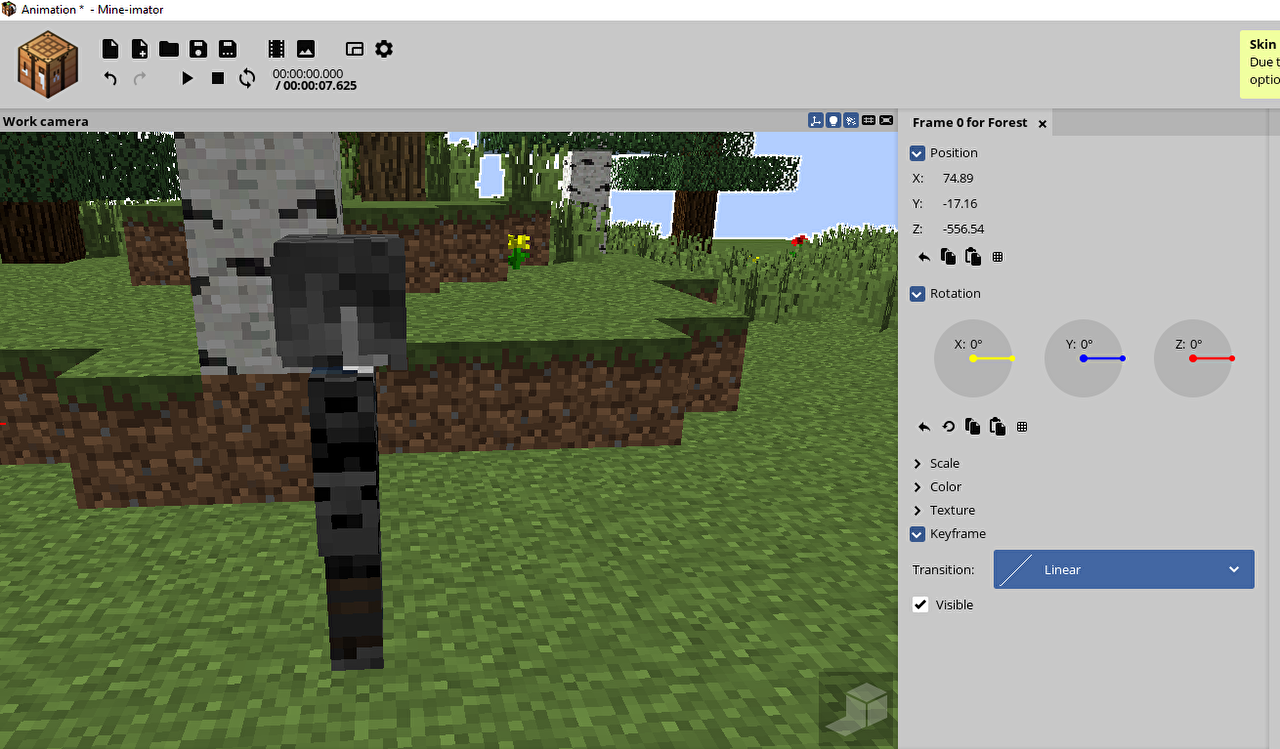Copy rotation values icon
This screenshot has width=1280, height=749.
[x=972, y=427]
